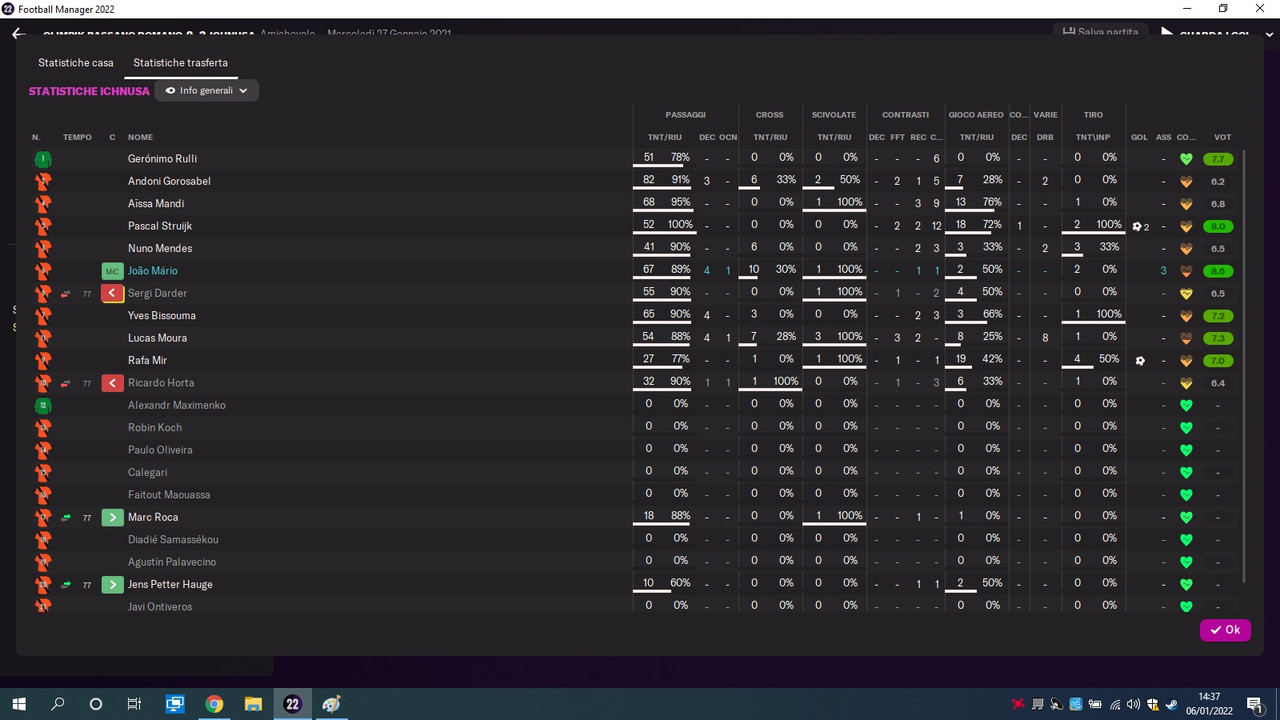Click the goalkeeper kit icon beside Gerónimo Rulli

pyautogui.click(x=42, y=159)
